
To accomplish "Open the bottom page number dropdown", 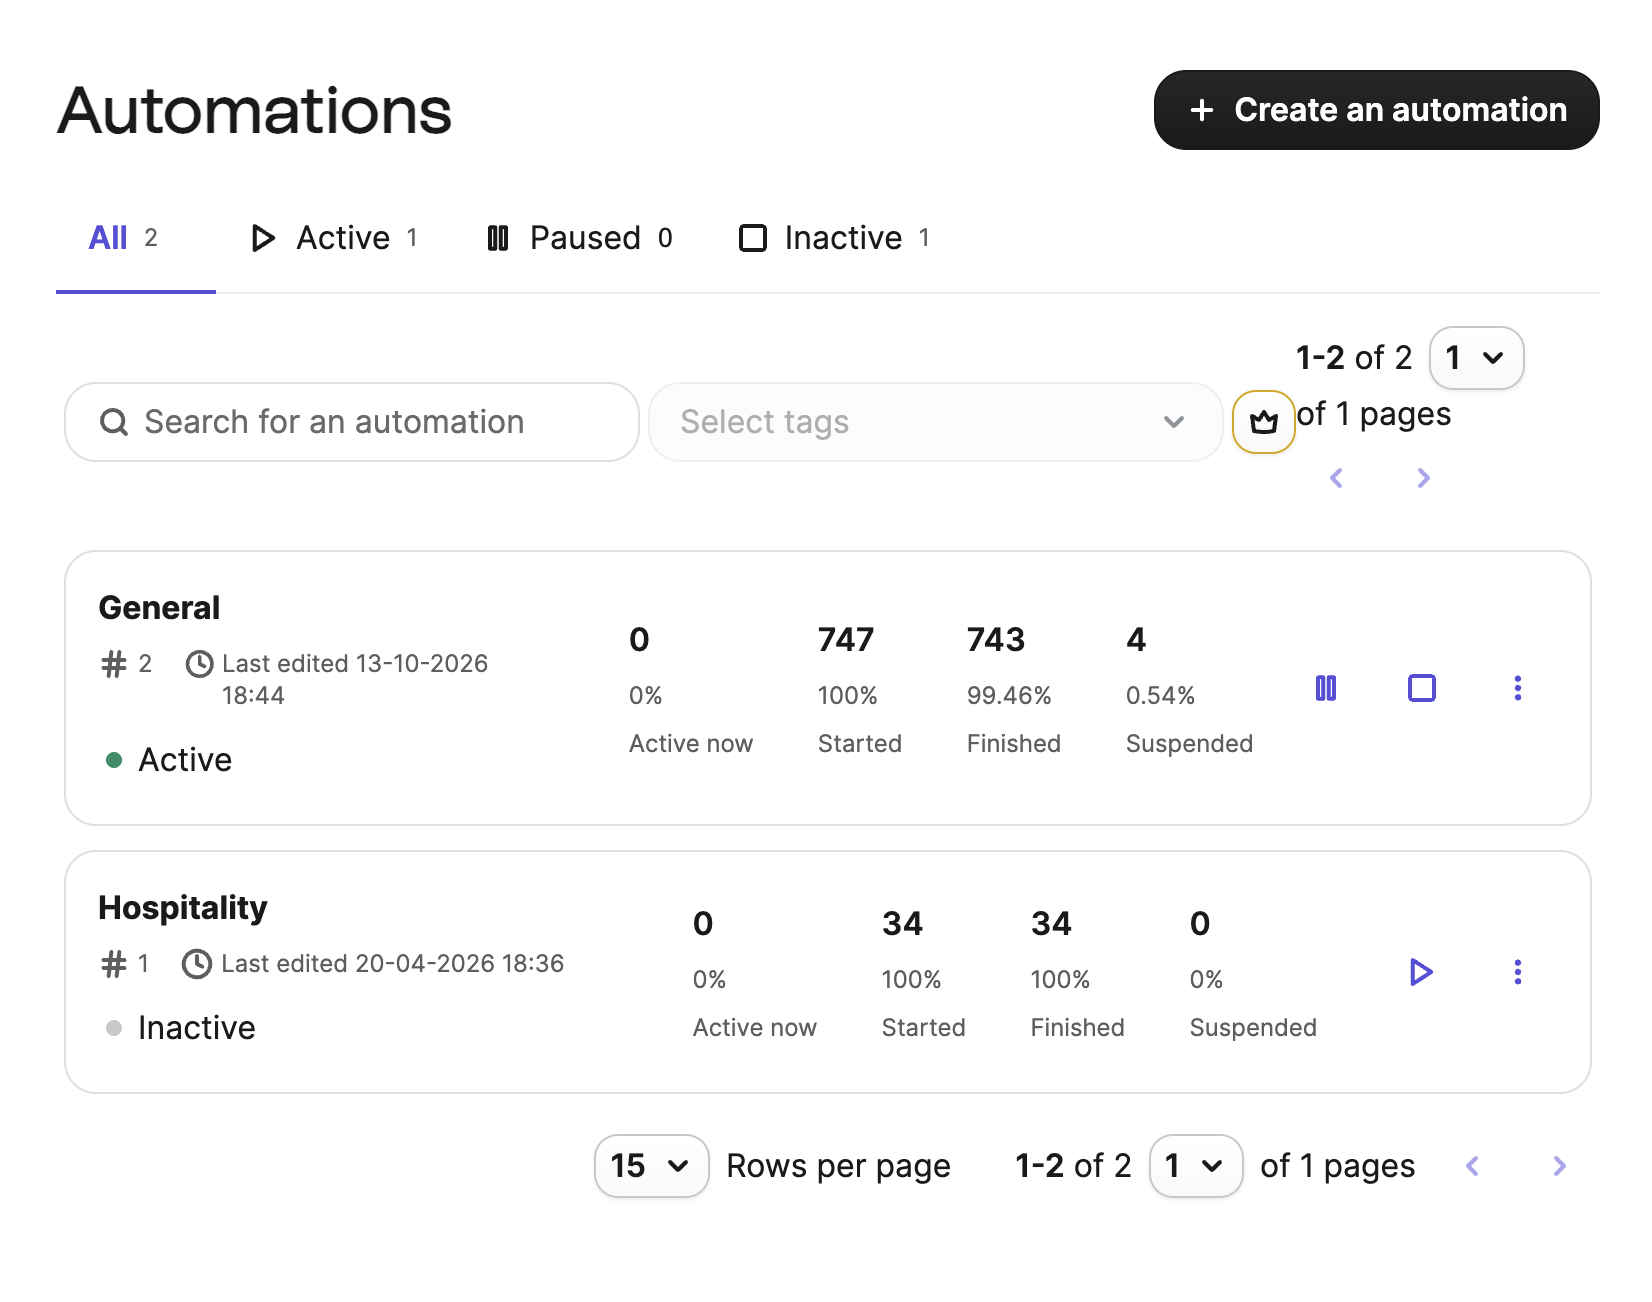I will coord(1197,1166).
